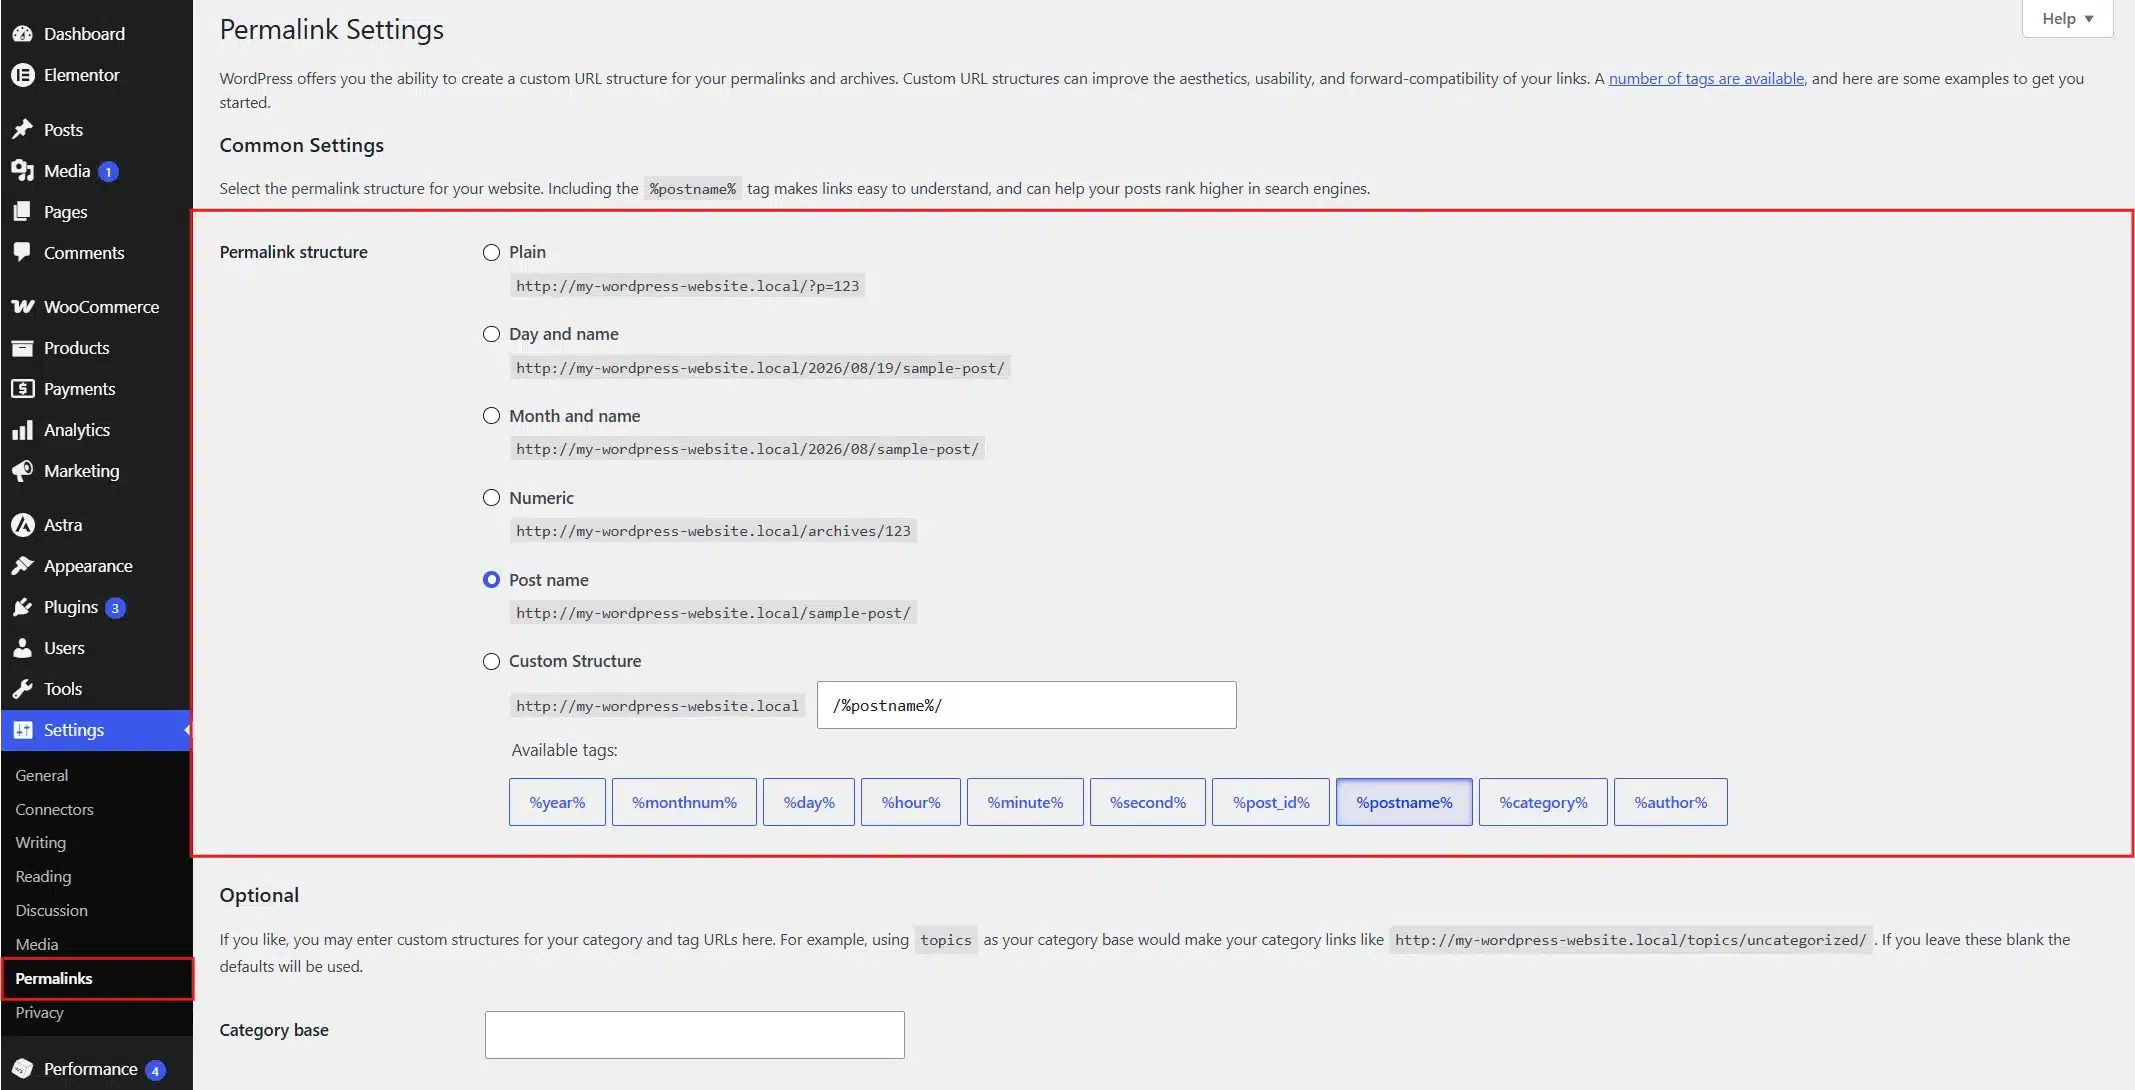This screenshot has height=1090, width=2135.
Task: Insert the %year% tag button
Action: [x=557, y=802]
